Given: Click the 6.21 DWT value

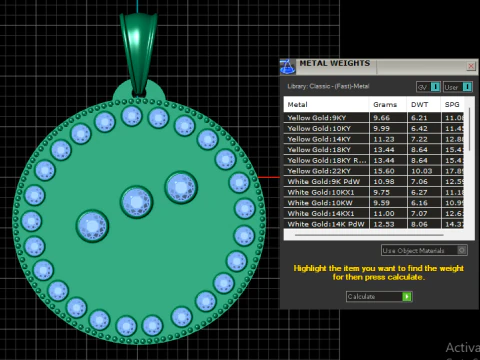Looking at the screenshot, I should point(419,118).
